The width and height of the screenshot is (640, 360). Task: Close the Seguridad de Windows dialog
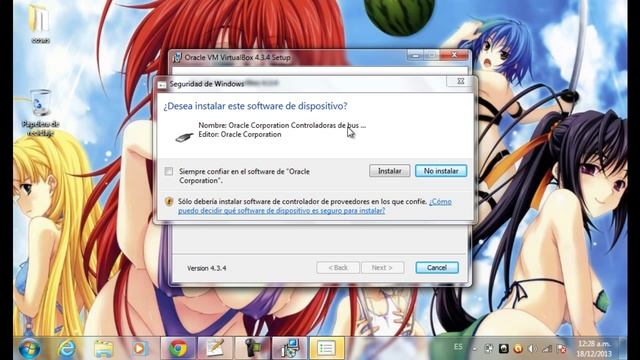tap(460, 81)
